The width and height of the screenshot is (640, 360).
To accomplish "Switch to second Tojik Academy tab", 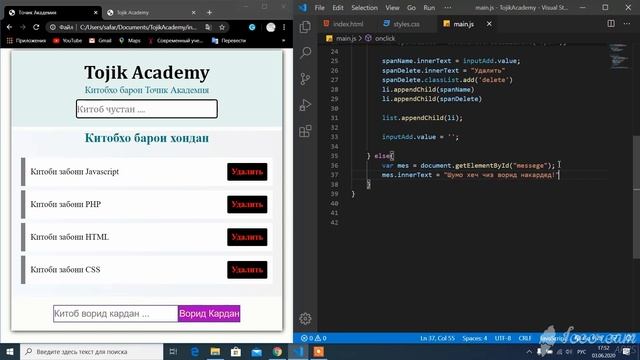I will tap(151, 13).
